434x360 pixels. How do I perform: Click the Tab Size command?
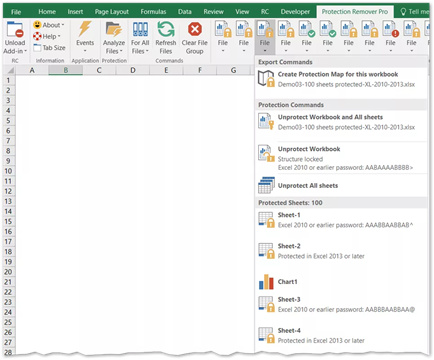[x=49, y=48]
